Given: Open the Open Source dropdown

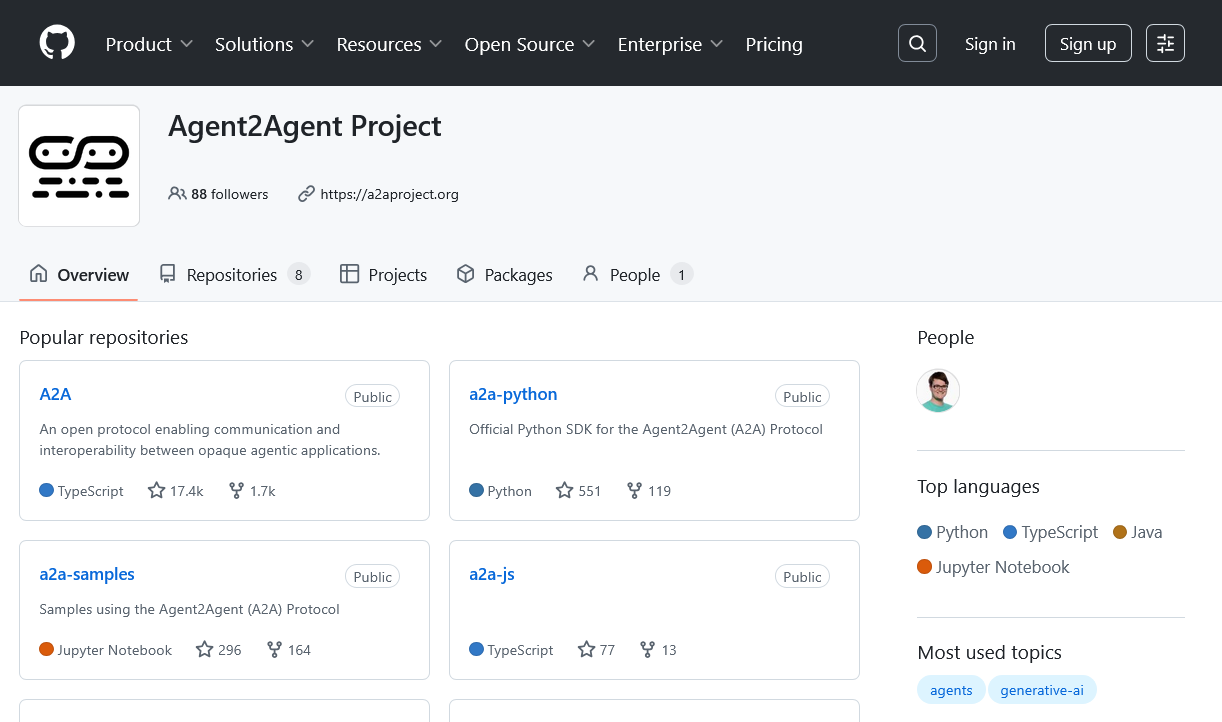Looking at the screenshot, I should pos(530,44).
